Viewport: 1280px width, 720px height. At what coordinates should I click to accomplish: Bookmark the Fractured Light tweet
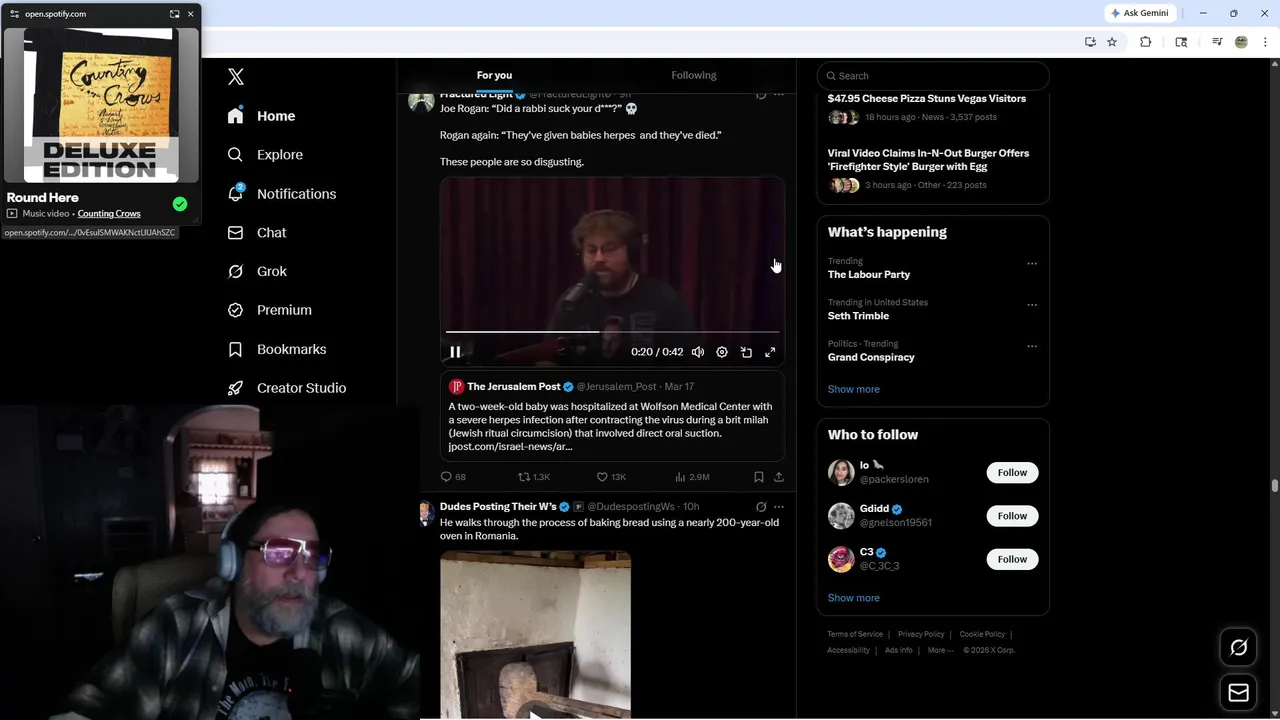tap(759, 477)
